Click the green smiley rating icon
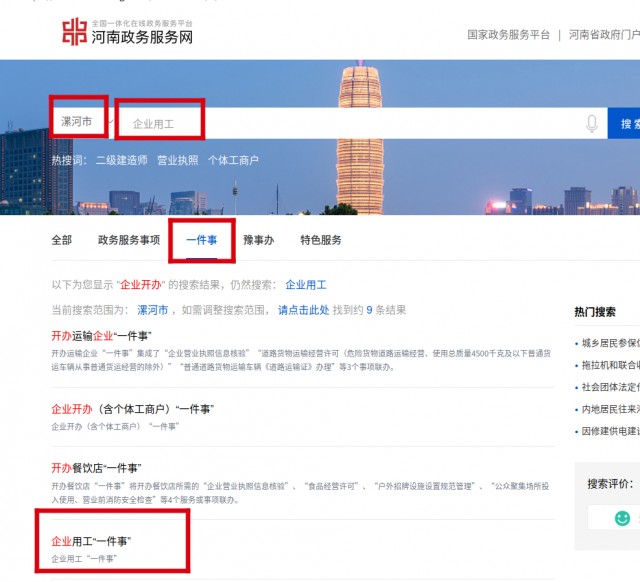 [623, 517]
